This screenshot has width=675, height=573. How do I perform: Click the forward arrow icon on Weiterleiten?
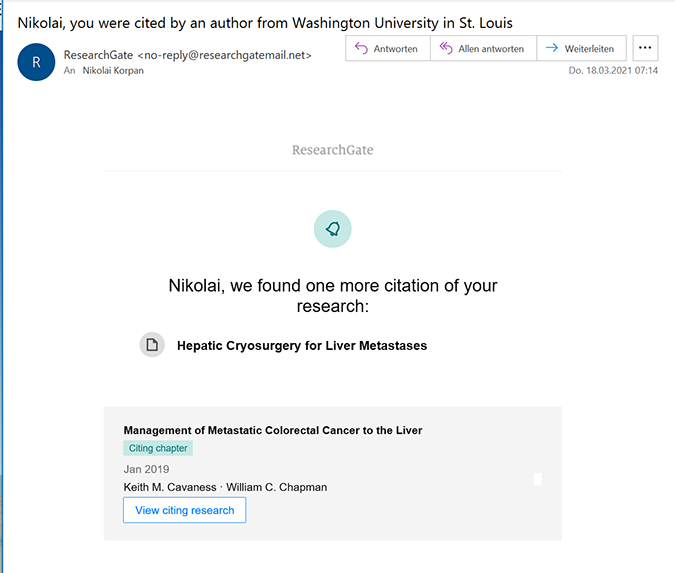click(551, 48)
